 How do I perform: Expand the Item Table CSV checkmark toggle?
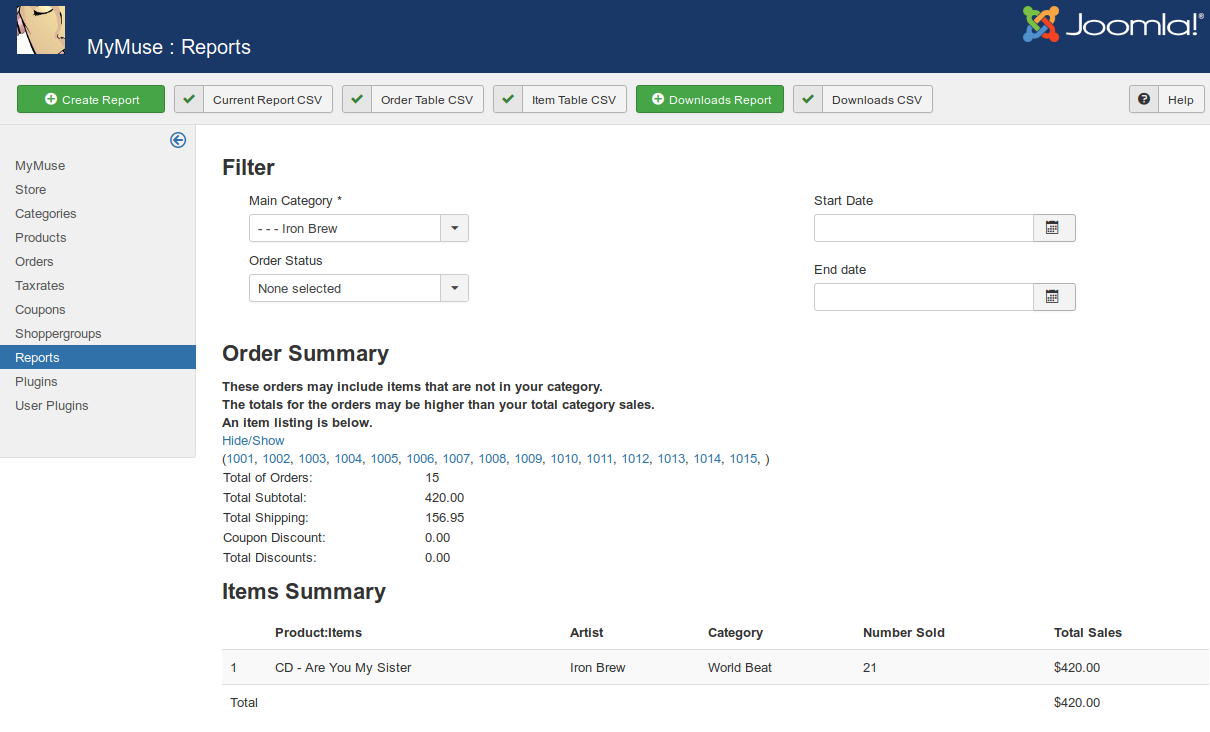507,99
